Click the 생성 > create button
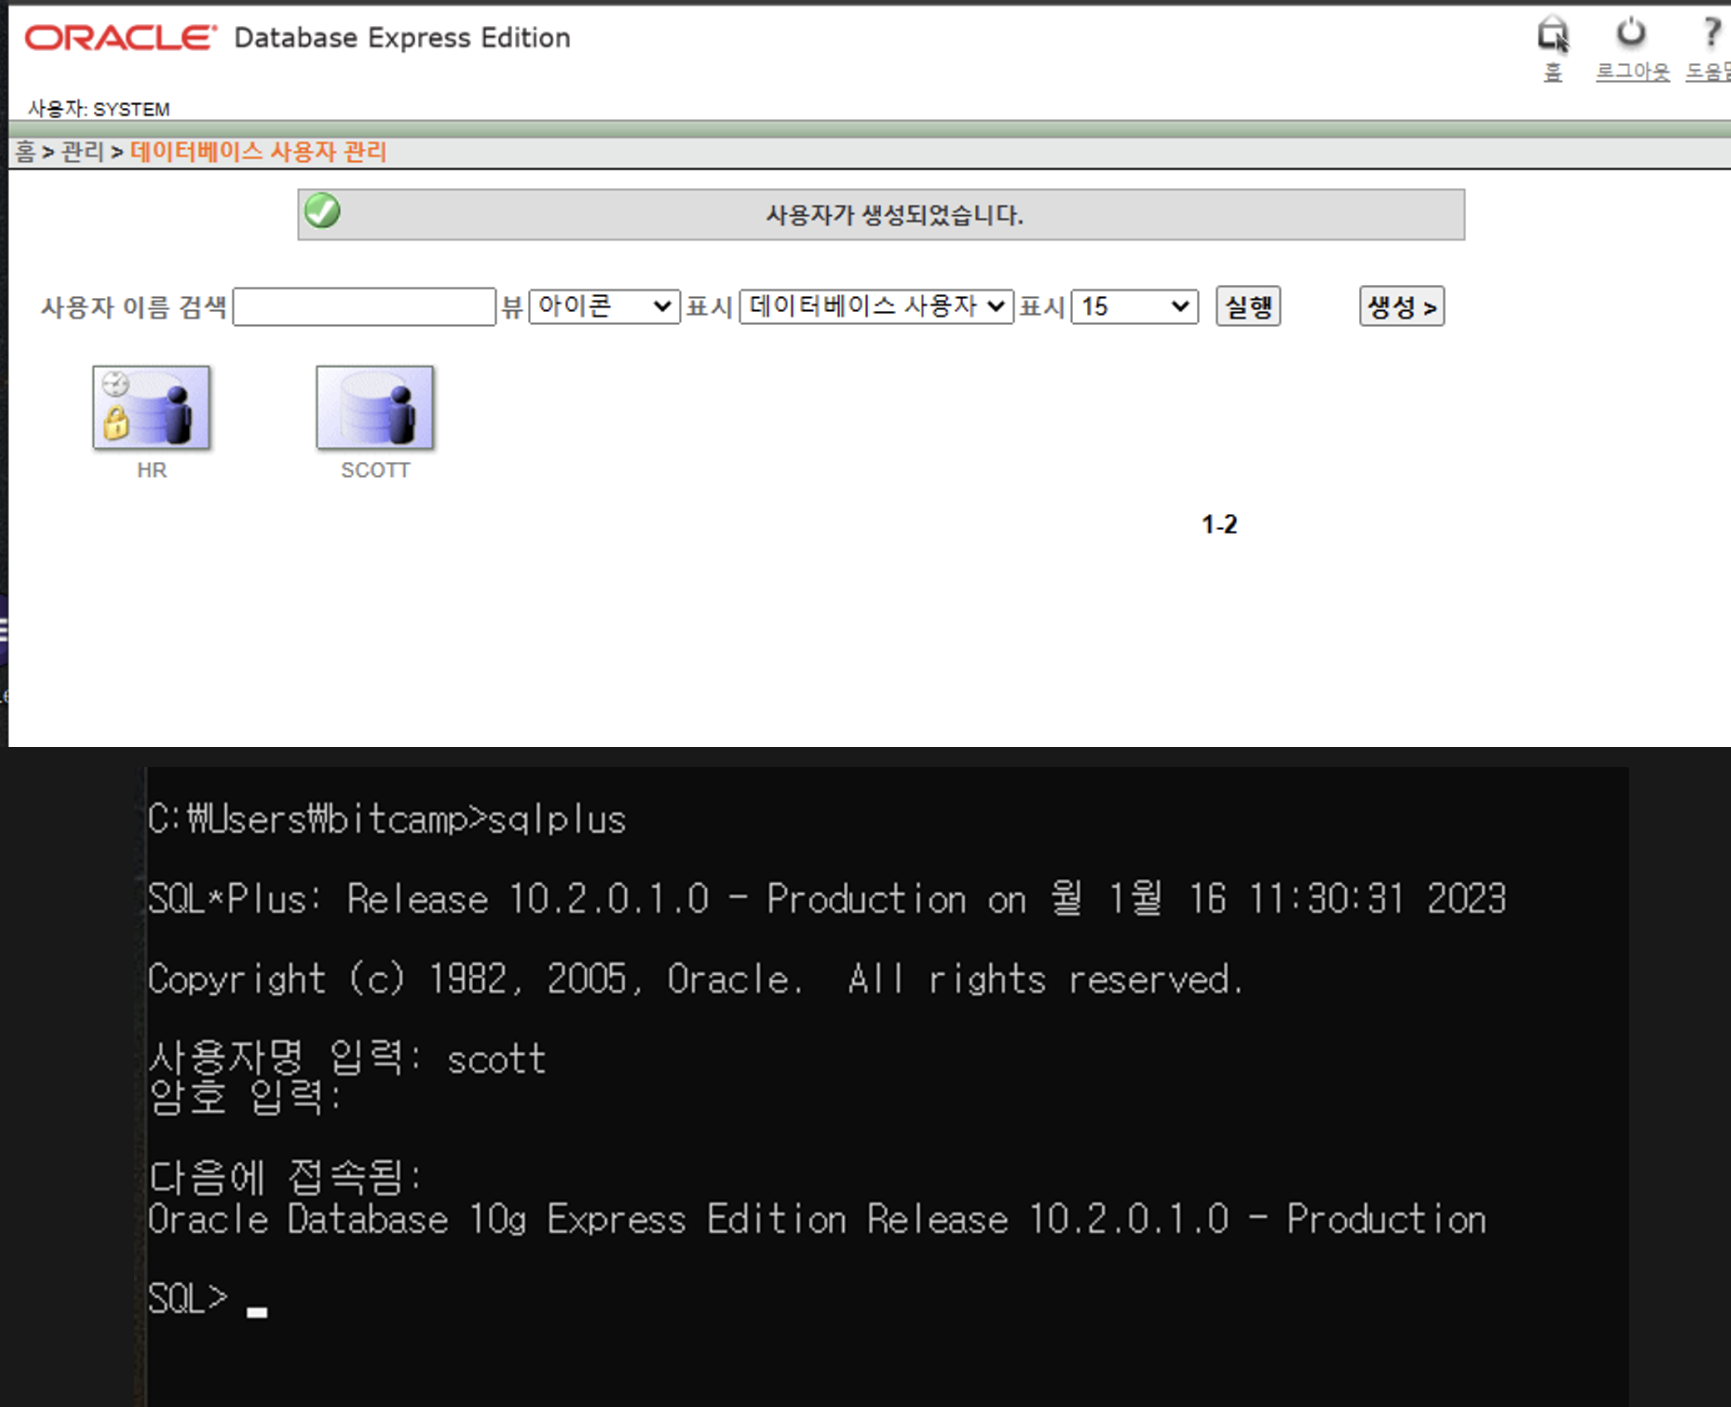Screen dimensions: 1731x1407 1402,306
